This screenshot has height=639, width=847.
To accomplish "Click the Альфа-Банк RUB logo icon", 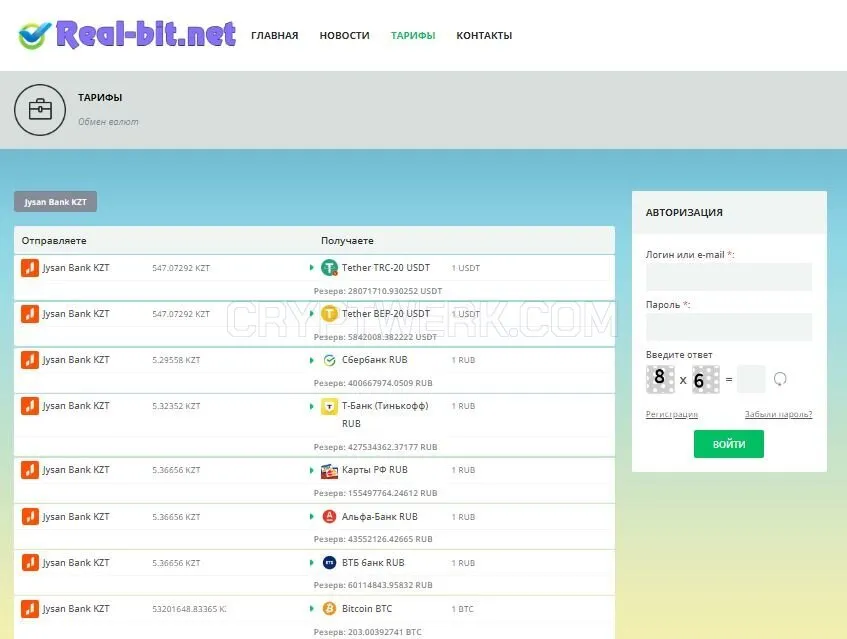I will click(329, 516).
